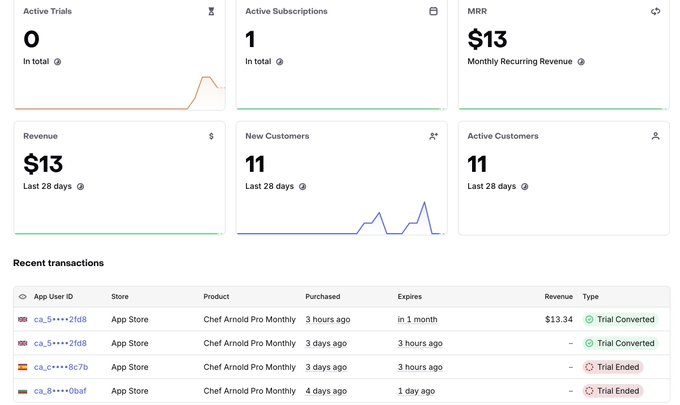Click '4 days ago' purchased value

click(x=326, y=391)
